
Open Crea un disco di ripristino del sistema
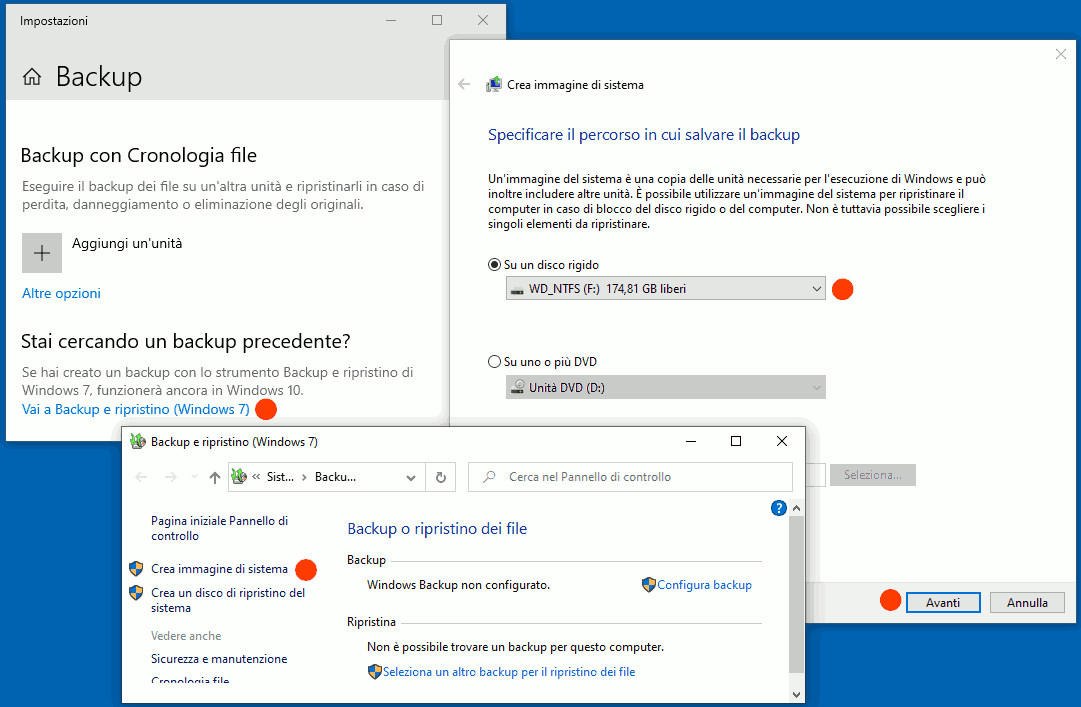228,600
